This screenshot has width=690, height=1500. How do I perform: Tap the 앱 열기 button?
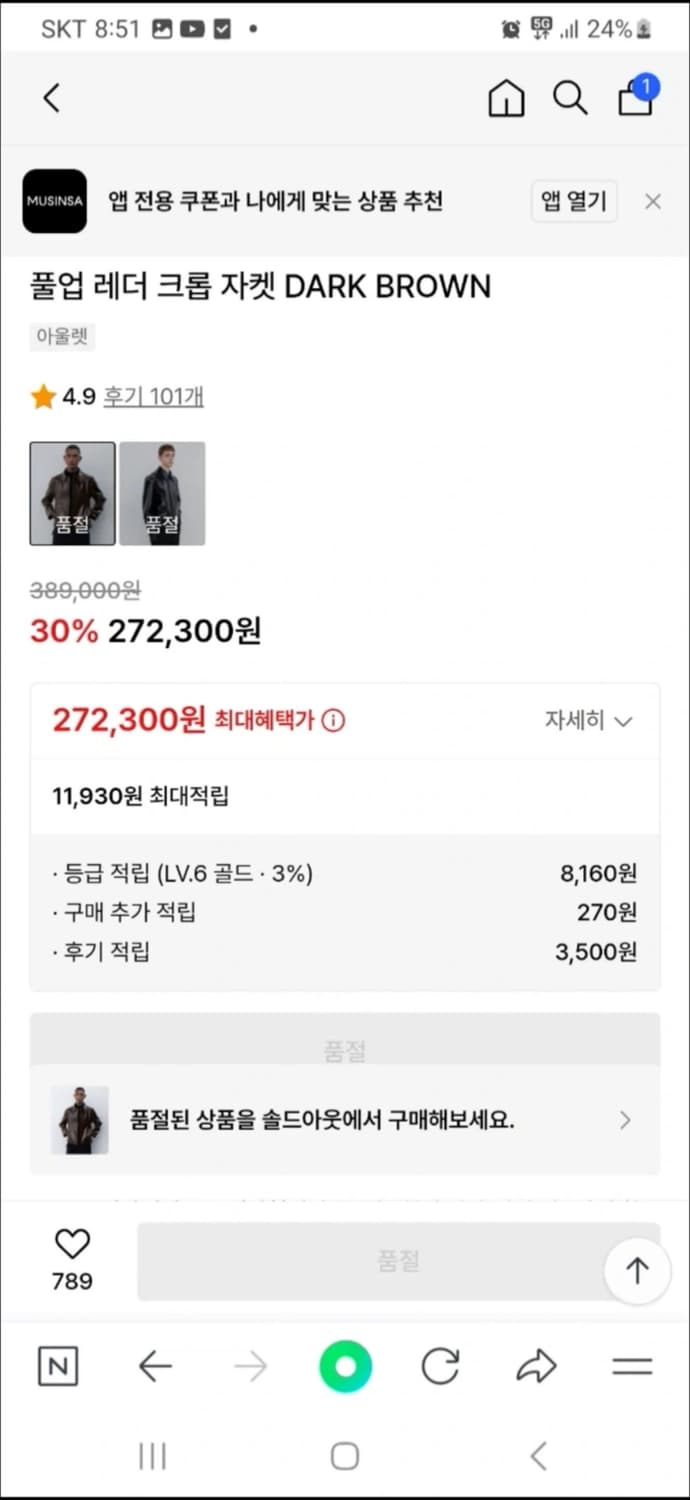click(x=574, y=200)
